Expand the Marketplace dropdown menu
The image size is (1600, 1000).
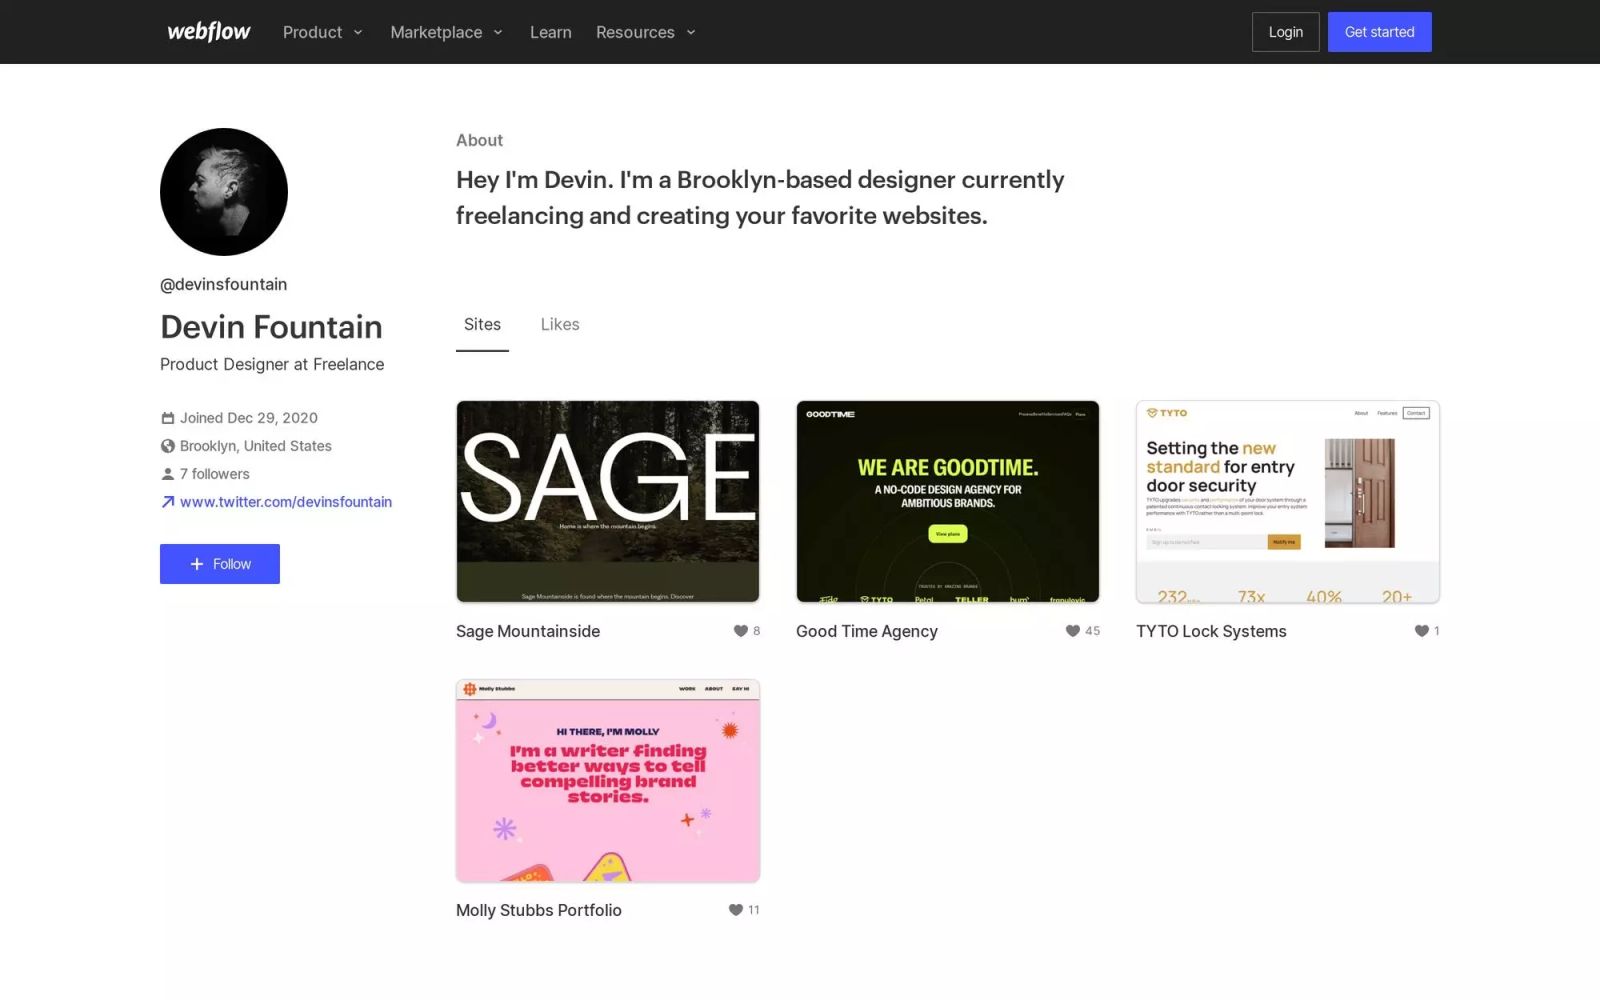click(446, 32)
